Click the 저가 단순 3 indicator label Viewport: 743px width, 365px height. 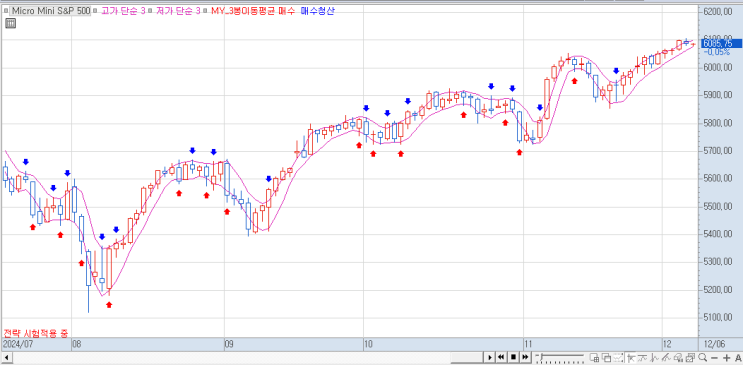179,10
